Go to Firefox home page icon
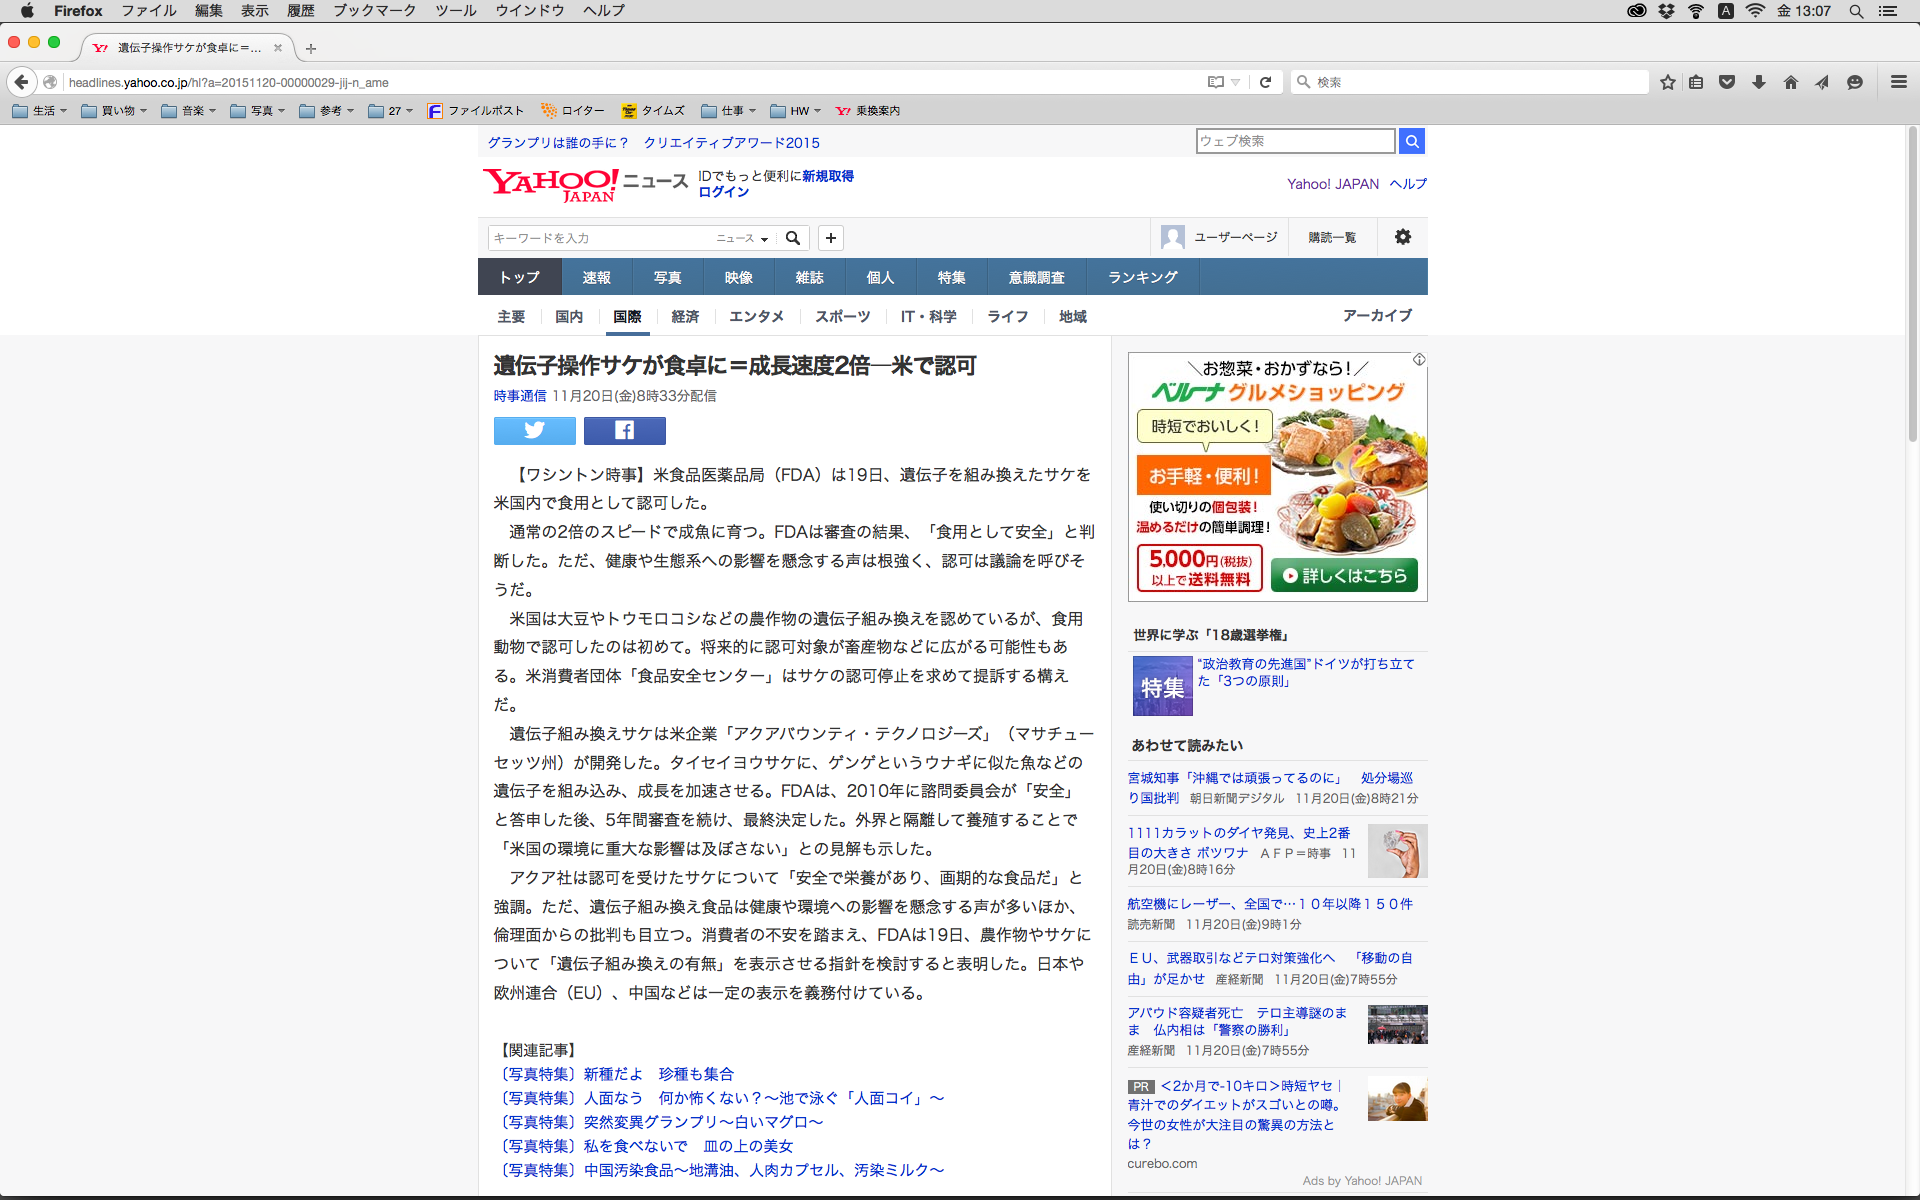 coord(1790,82)
